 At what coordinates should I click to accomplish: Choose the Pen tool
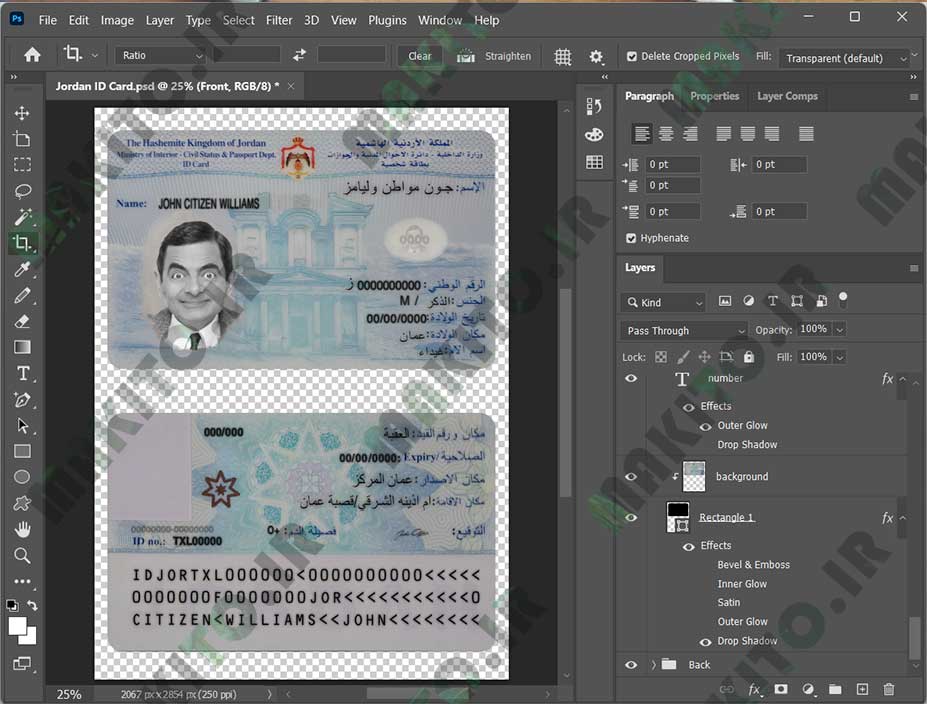point(22,400)
